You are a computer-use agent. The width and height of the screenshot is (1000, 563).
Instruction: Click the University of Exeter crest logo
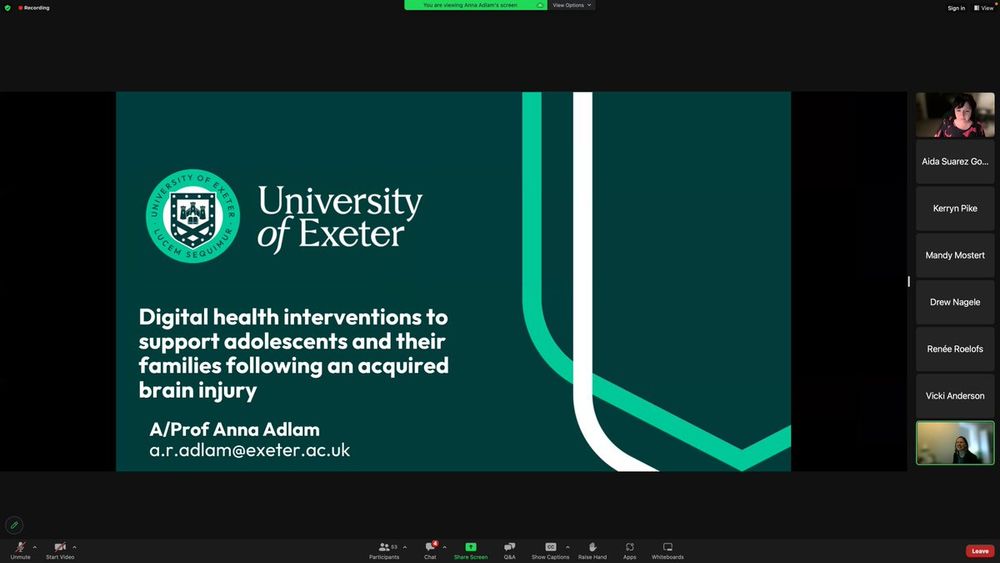pos(193,216)
